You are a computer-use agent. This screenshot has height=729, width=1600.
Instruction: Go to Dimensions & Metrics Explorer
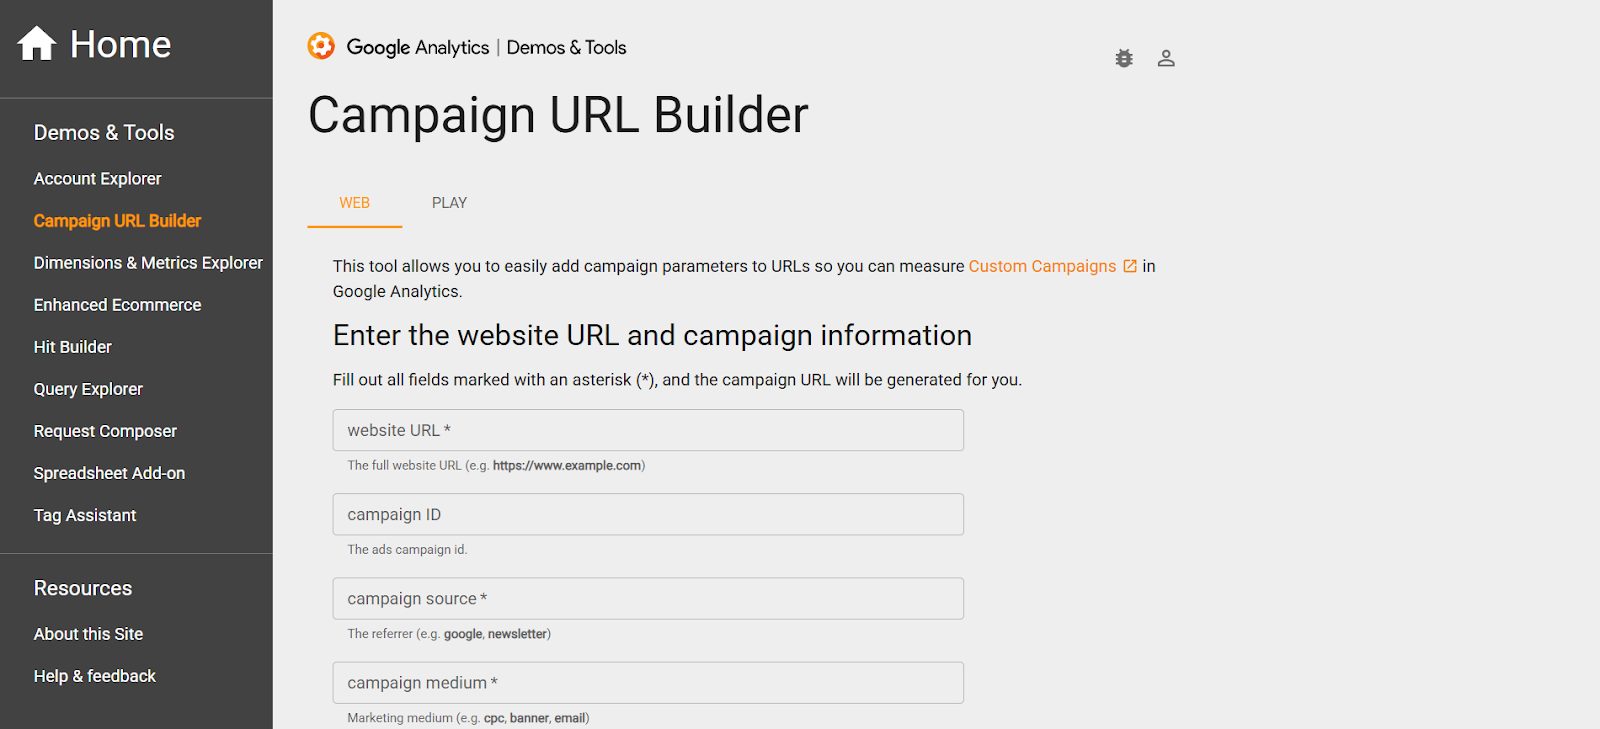tap(148, 263)
